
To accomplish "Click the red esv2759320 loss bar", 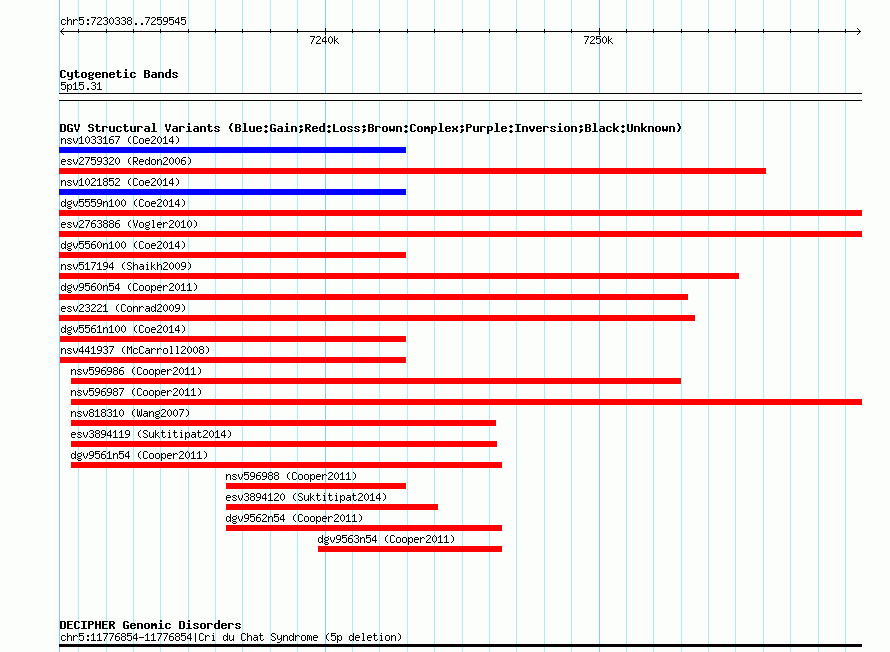I will (413, 171).
